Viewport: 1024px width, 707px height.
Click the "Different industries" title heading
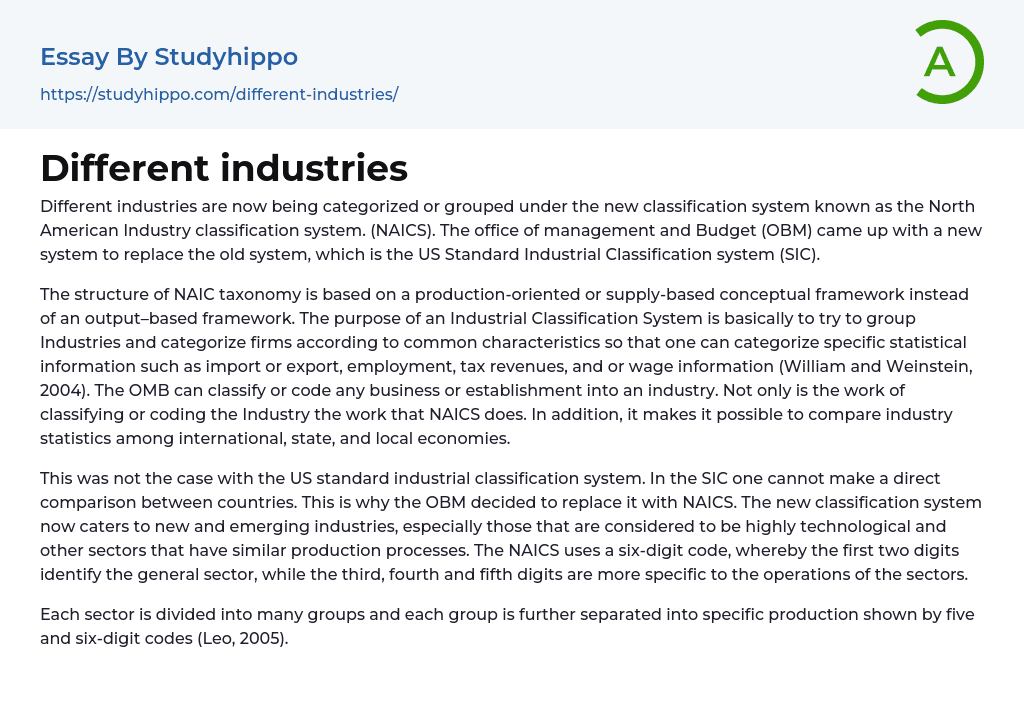(x=224, y=168)
